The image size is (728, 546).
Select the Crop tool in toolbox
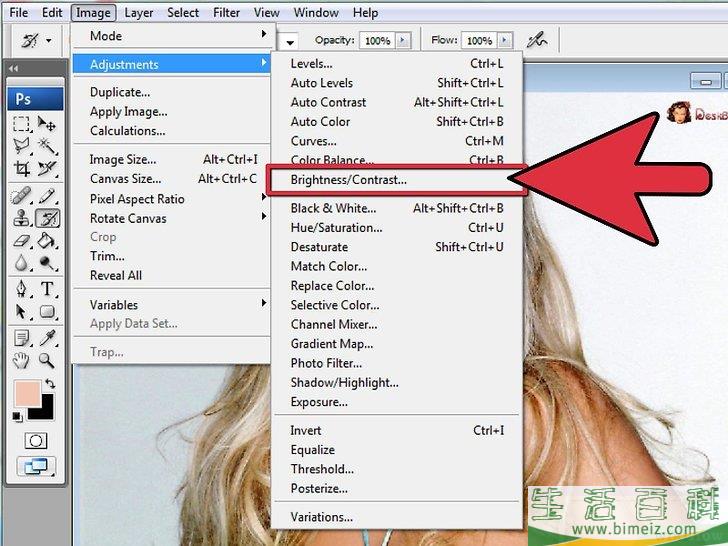[x=21, y=168]
